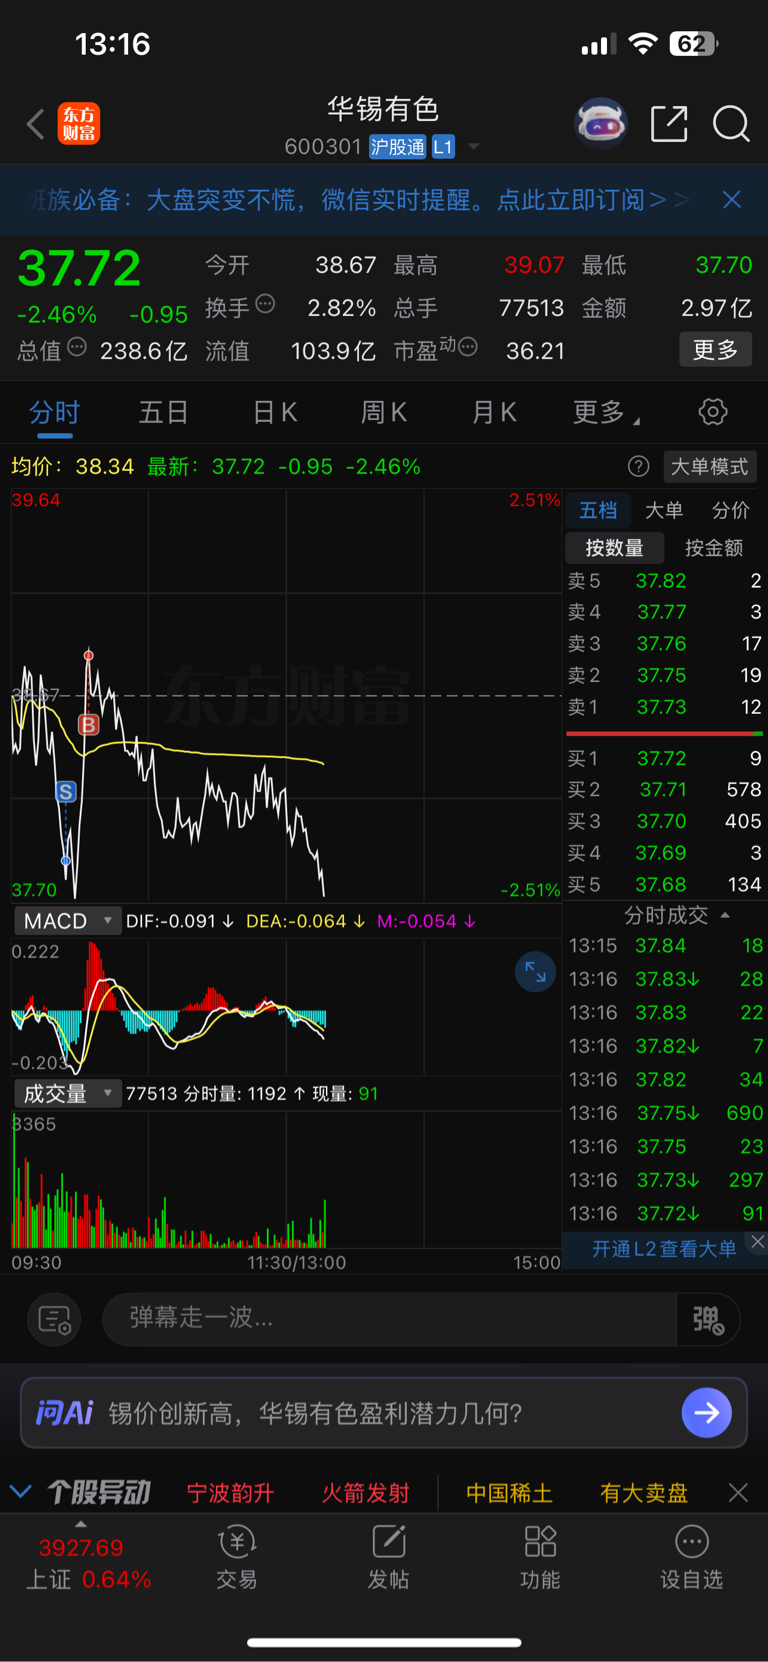The width and height of the screenshot is (768, 1662).
Task: Tap 买2 price 37.71 row
Action: 665,790
